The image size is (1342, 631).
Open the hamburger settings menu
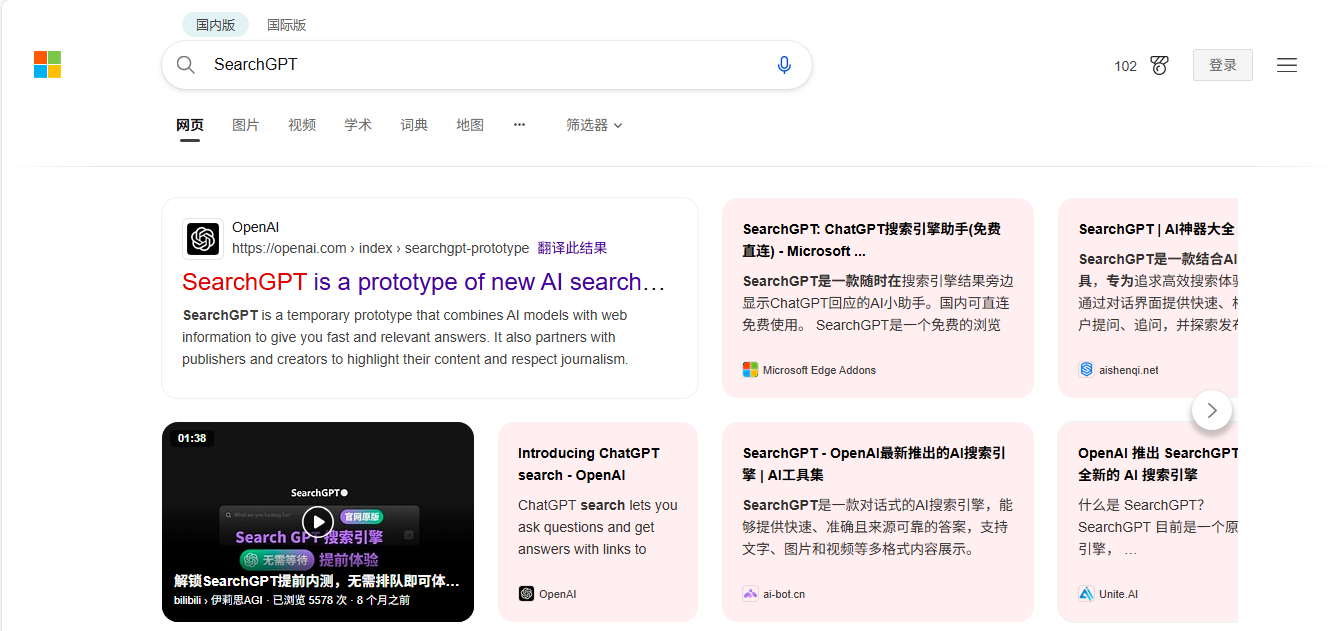(x=1287, y=65)
